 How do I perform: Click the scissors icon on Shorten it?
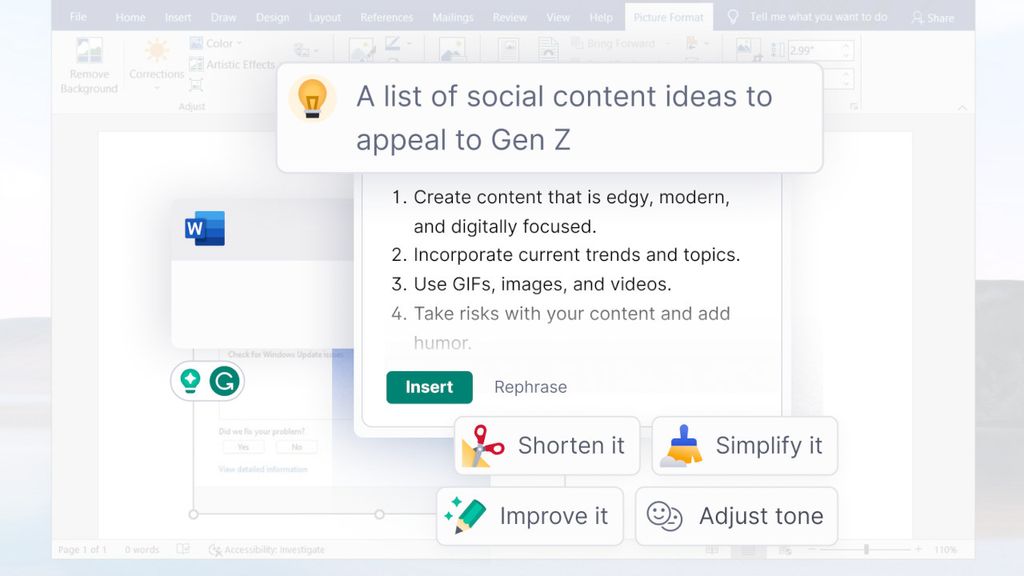[480, 446]
